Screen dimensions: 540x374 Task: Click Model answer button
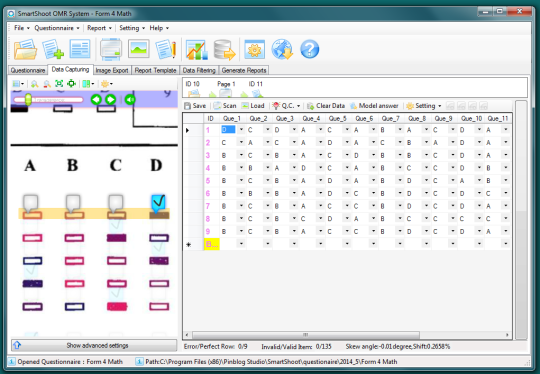tap(374, 106)
